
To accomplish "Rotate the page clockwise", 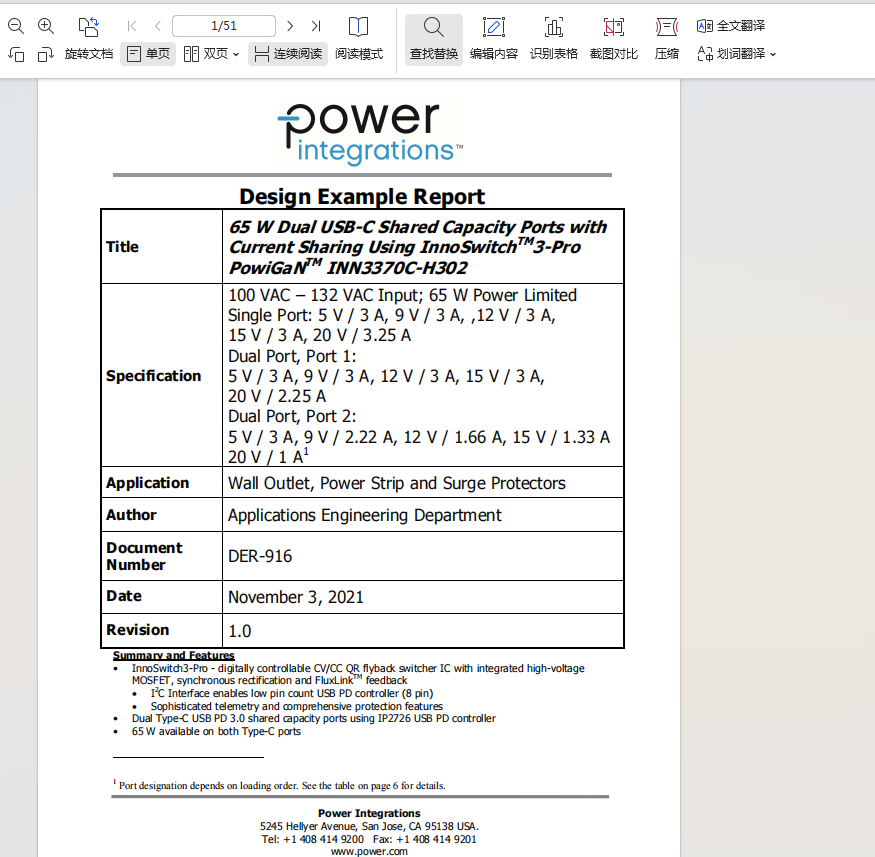I will (x=46, y=54).
